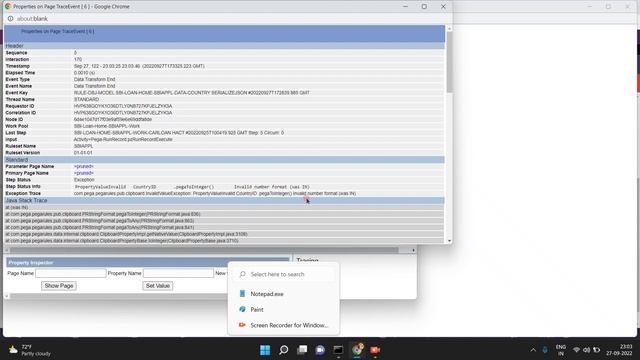This screenshot has width=640, height=360.
Task: Switch to Google Chrome on the taskbar
Action: click(x=357, y=350)
